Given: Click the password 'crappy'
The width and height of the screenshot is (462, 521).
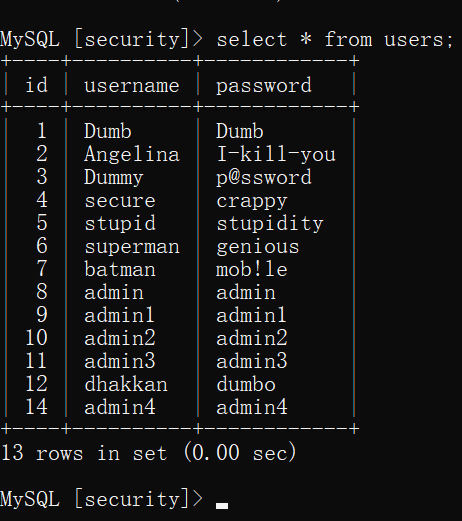Looking at the screenshot, I should pyautogui.click(x=252, y=202).
